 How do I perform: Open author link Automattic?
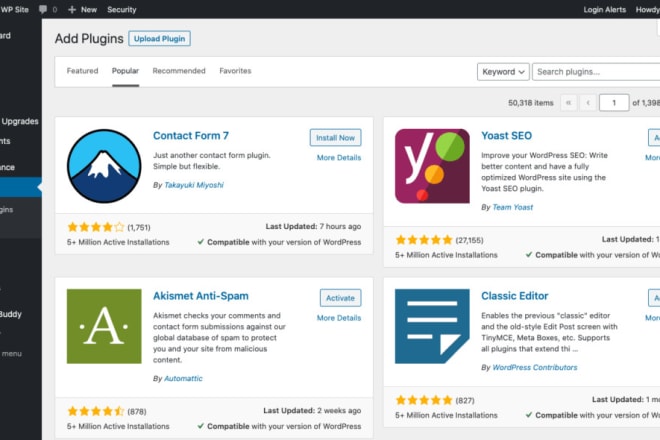pos(183,379)
